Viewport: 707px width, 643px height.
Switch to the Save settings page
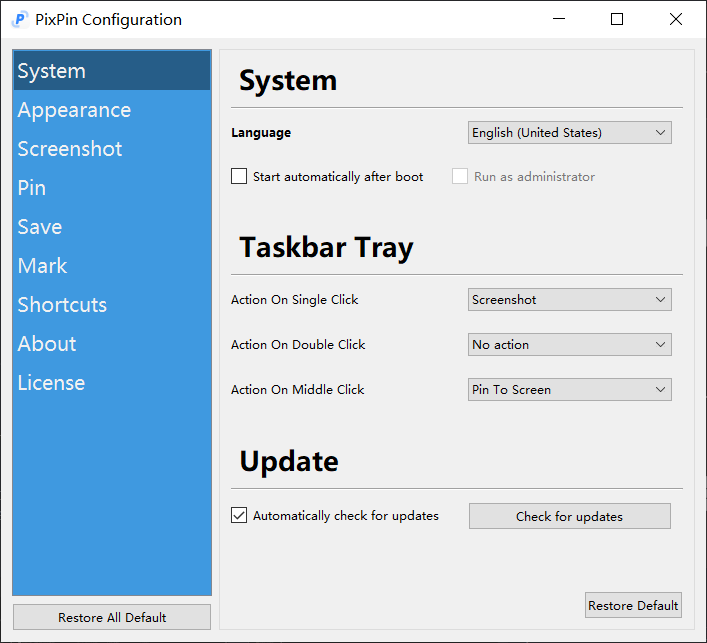coord(112,226)
